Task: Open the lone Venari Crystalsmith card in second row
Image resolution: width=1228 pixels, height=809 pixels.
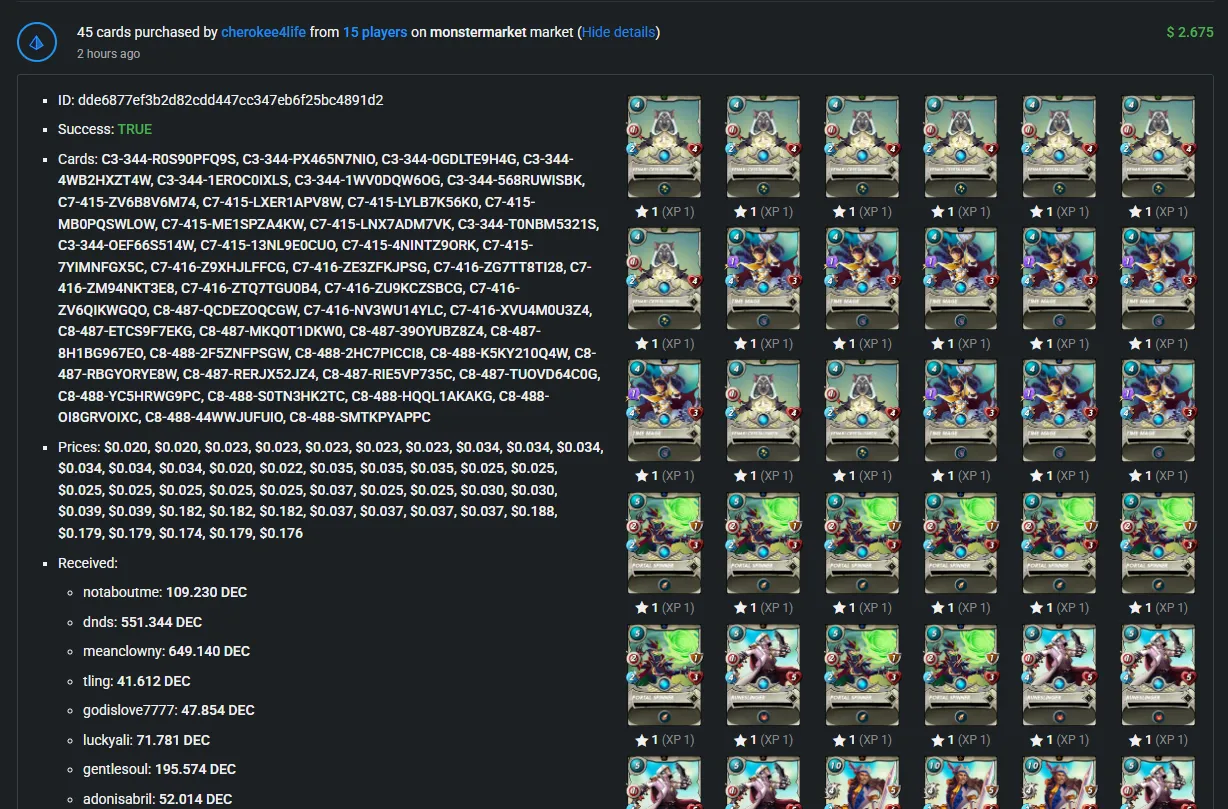Action: coord(664,278)
